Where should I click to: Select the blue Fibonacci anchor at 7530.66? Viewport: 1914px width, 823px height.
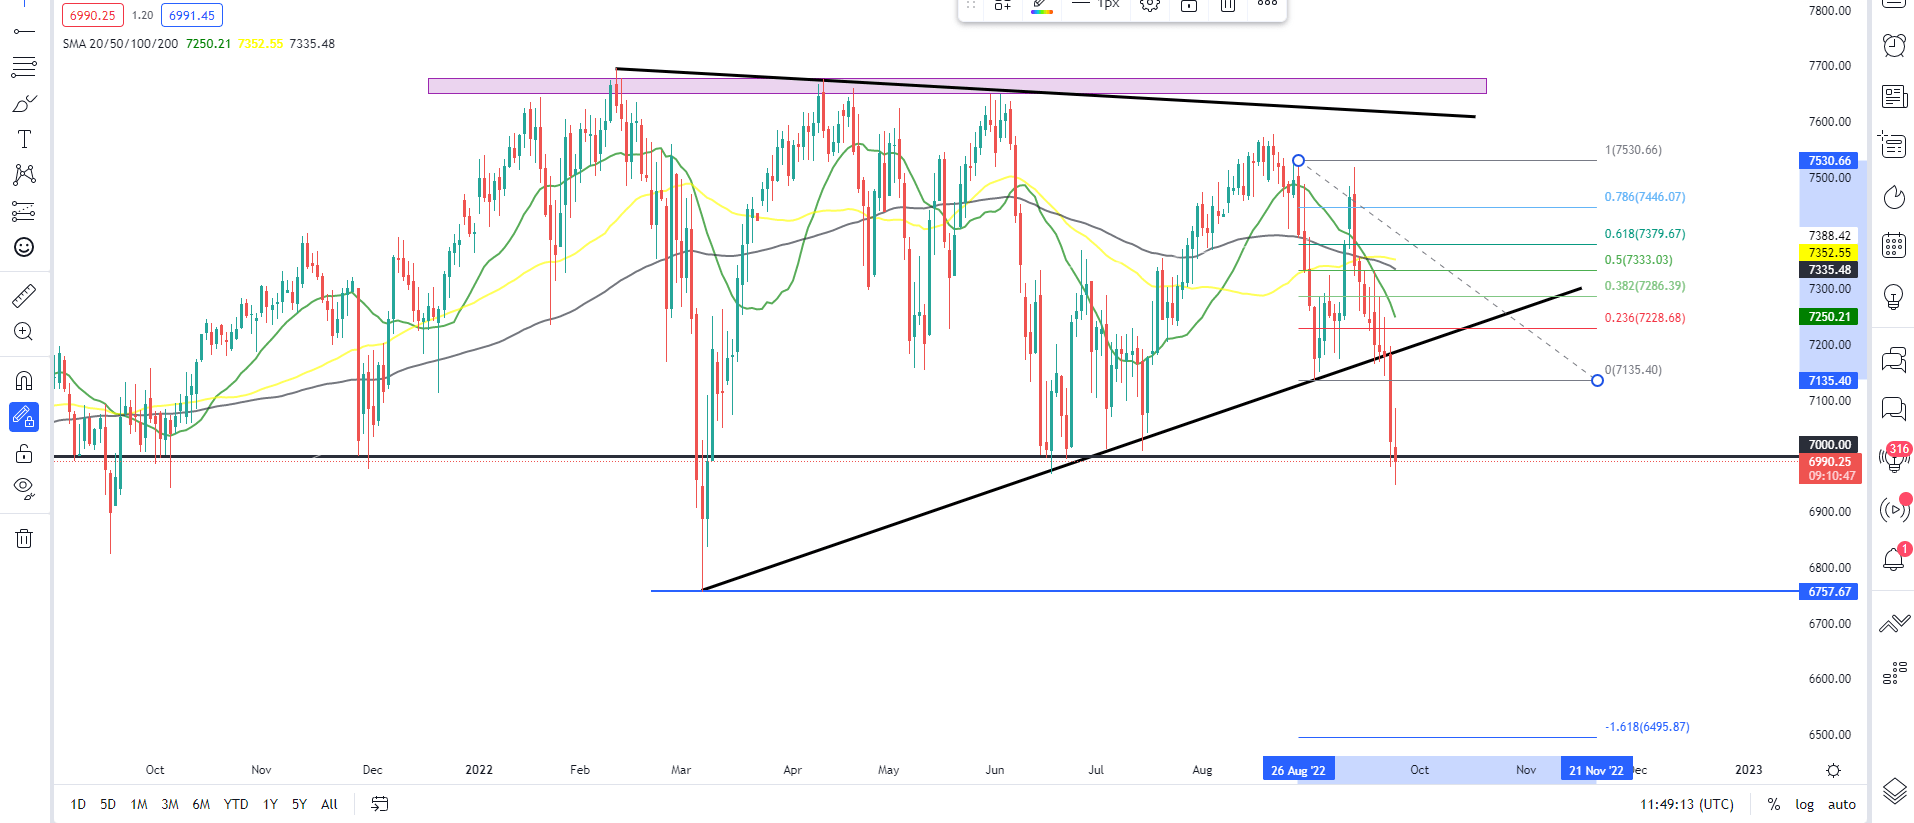1298,160
